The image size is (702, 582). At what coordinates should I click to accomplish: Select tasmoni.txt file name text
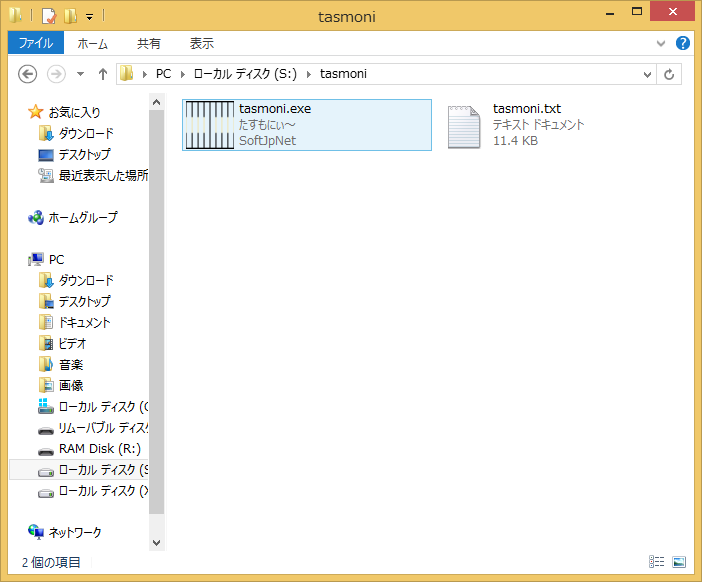point(526,109)
